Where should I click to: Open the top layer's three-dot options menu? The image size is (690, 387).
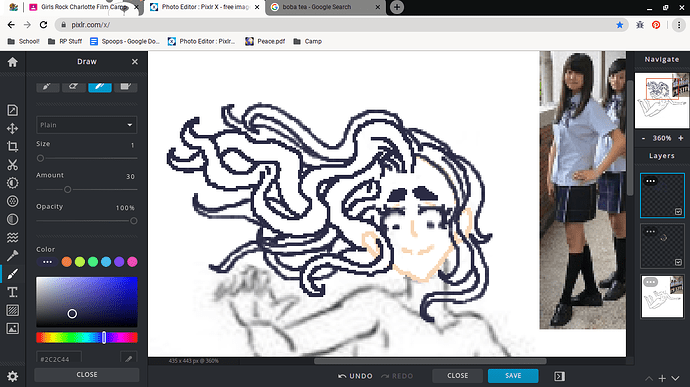pos(650,181)
